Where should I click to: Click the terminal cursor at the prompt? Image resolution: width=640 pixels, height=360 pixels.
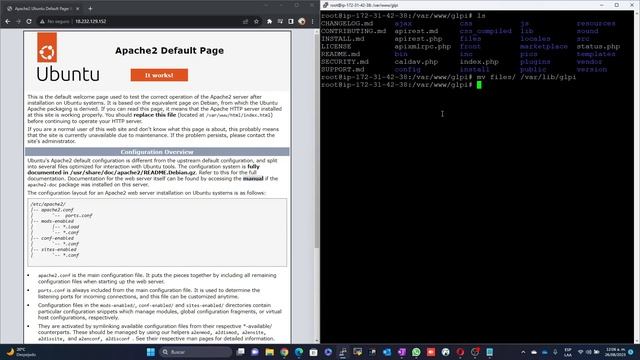(479, 84)
